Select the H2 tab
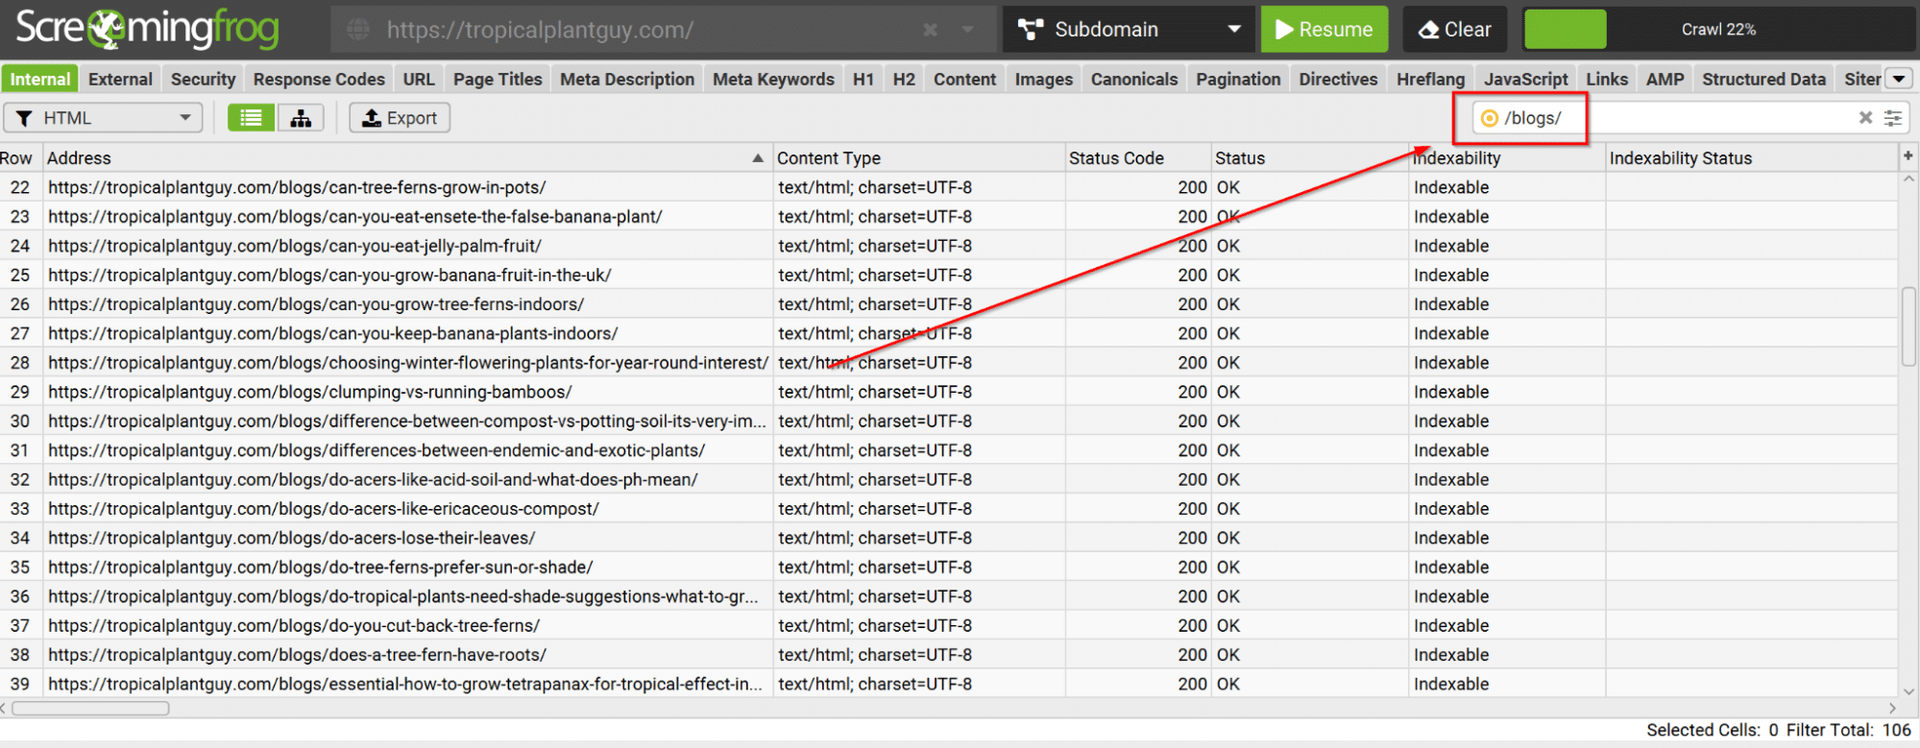 tap(904, 79)
